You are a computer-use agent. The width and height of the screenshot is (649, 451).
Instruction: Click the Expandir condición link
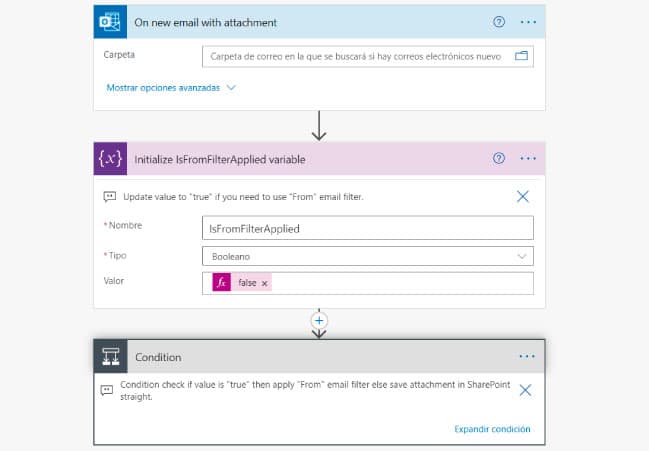pos(491,429)
